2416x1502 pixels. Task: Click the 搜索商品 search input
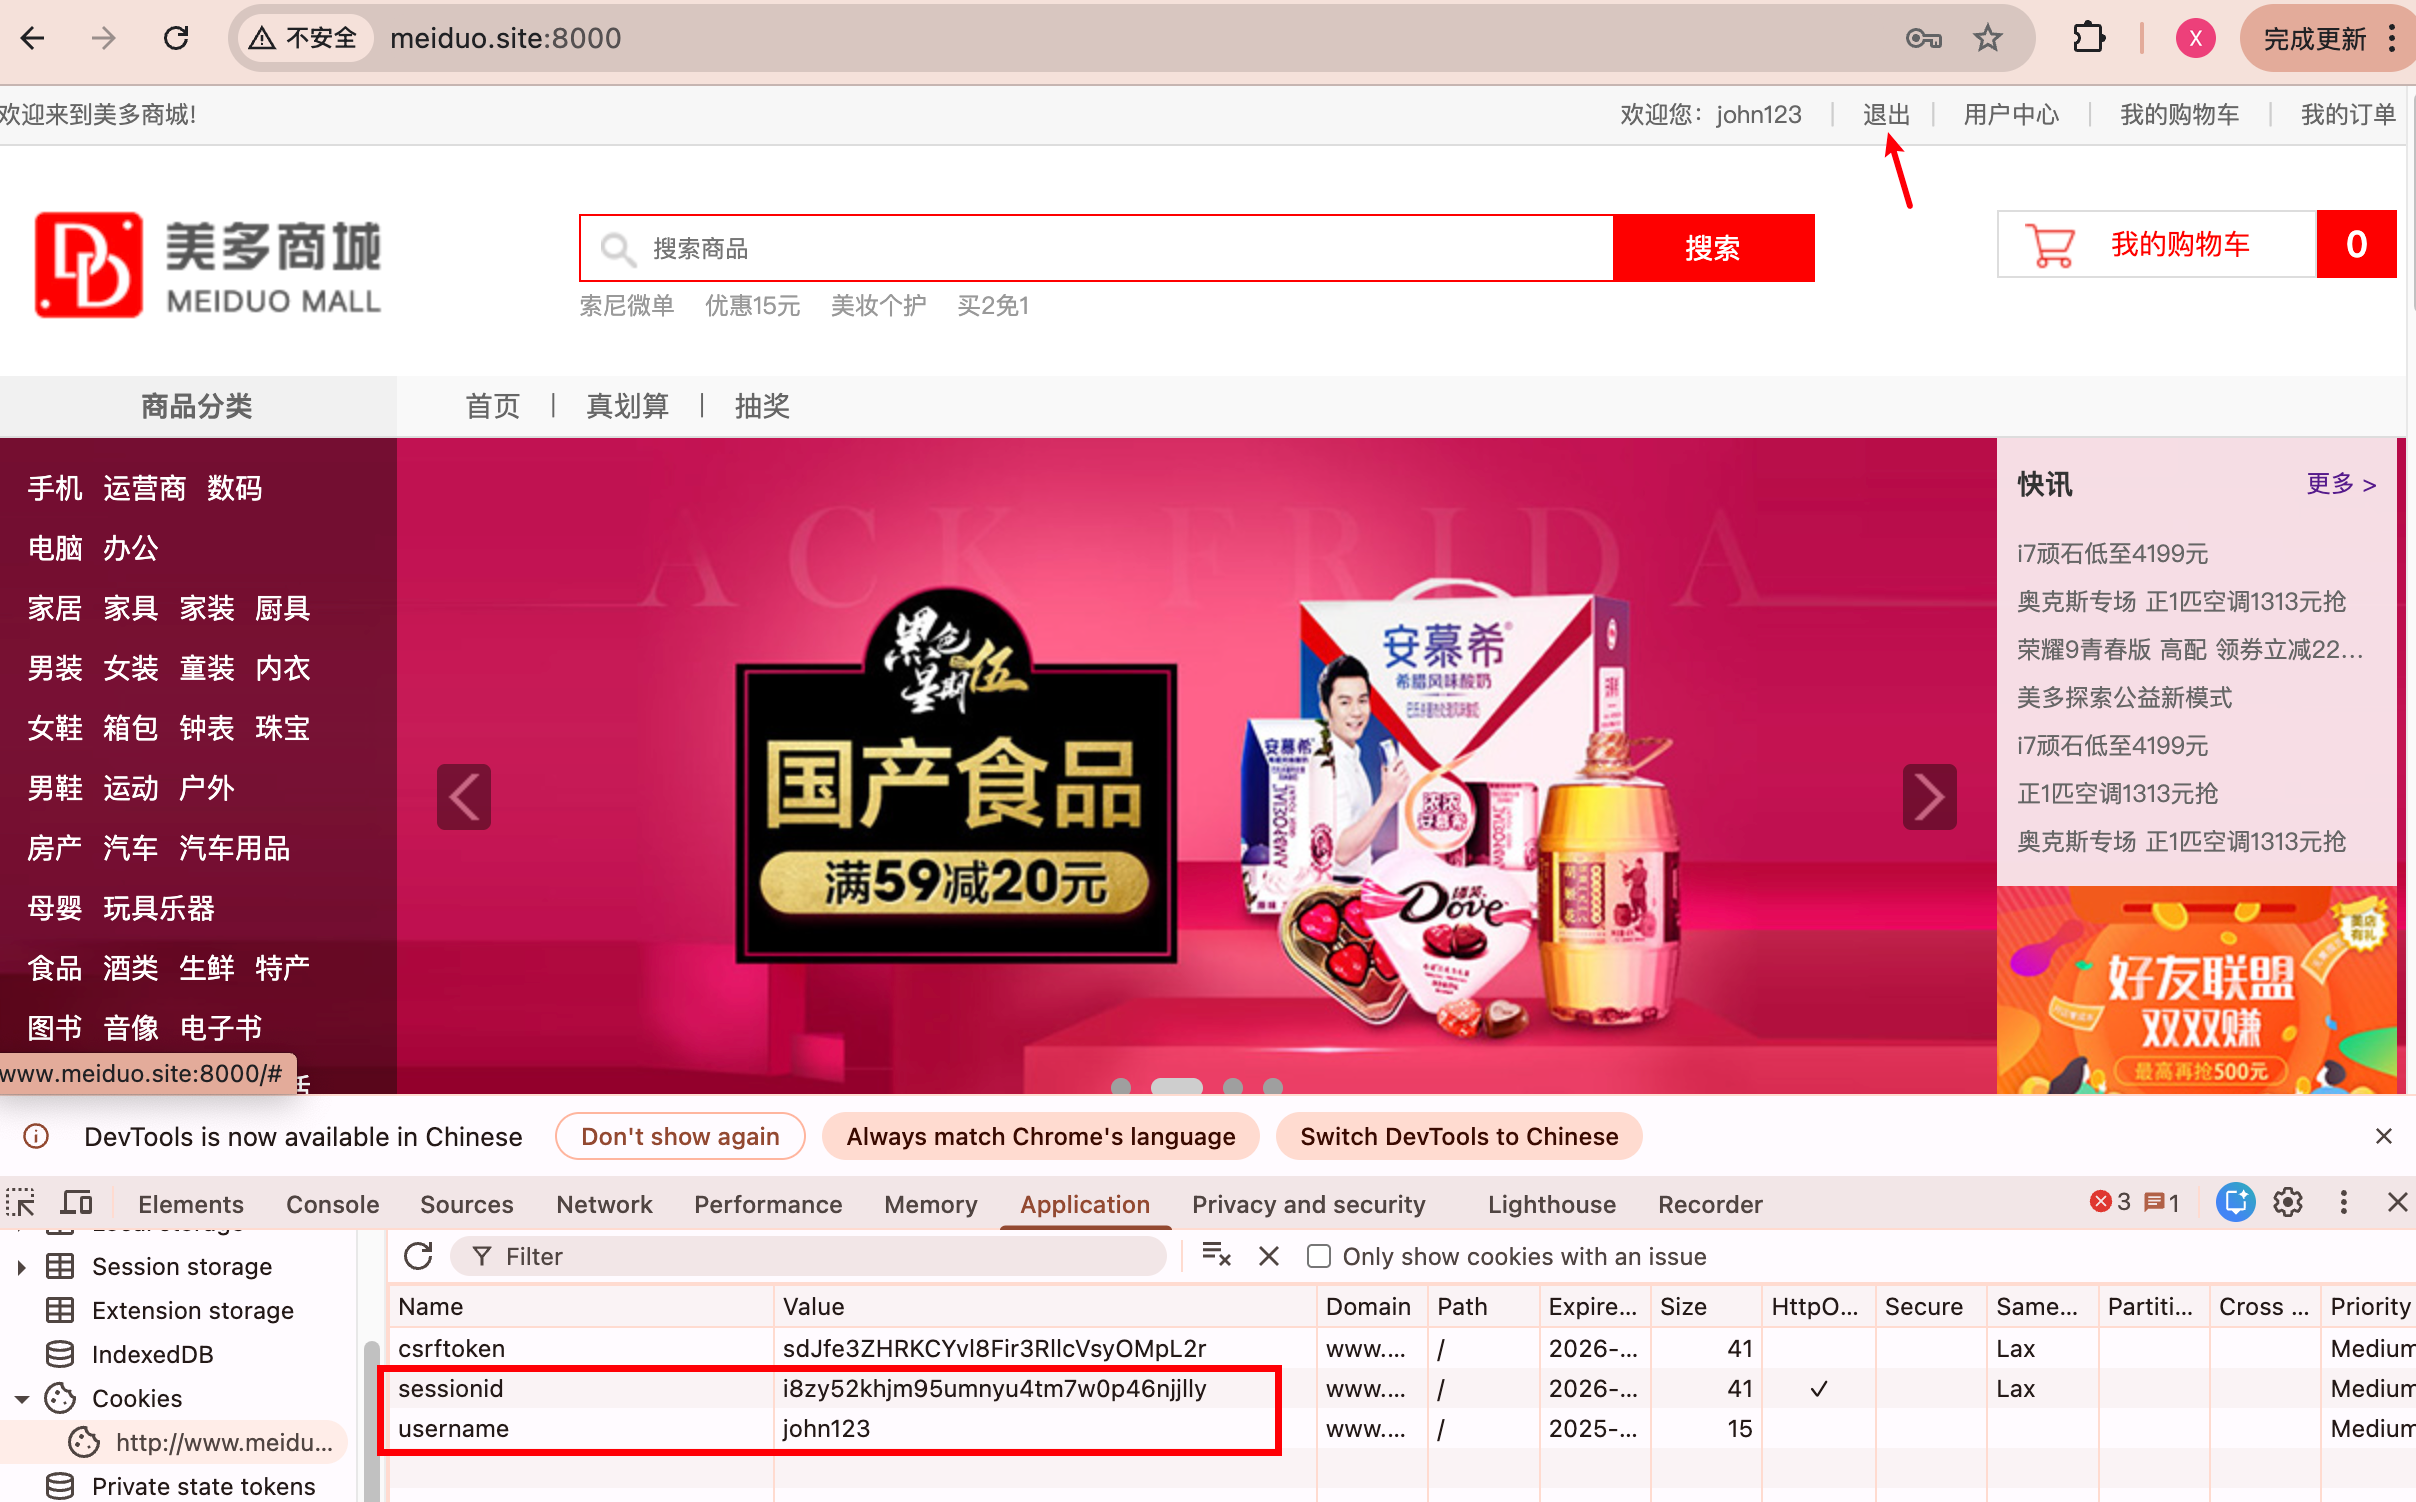(1097, 248)
